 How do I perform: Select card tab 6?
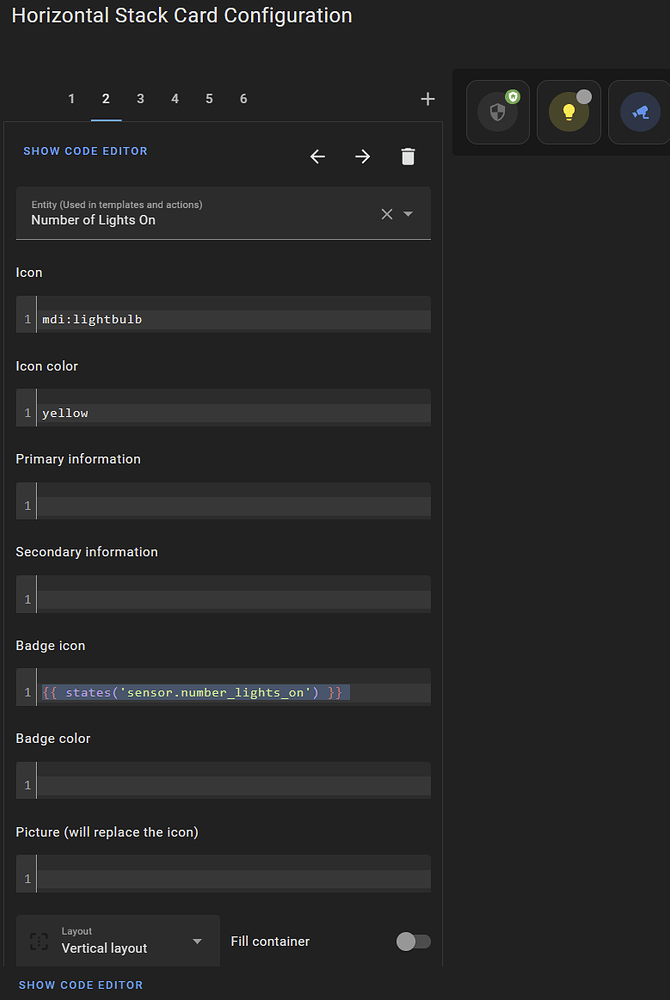[x=244, y=99]
